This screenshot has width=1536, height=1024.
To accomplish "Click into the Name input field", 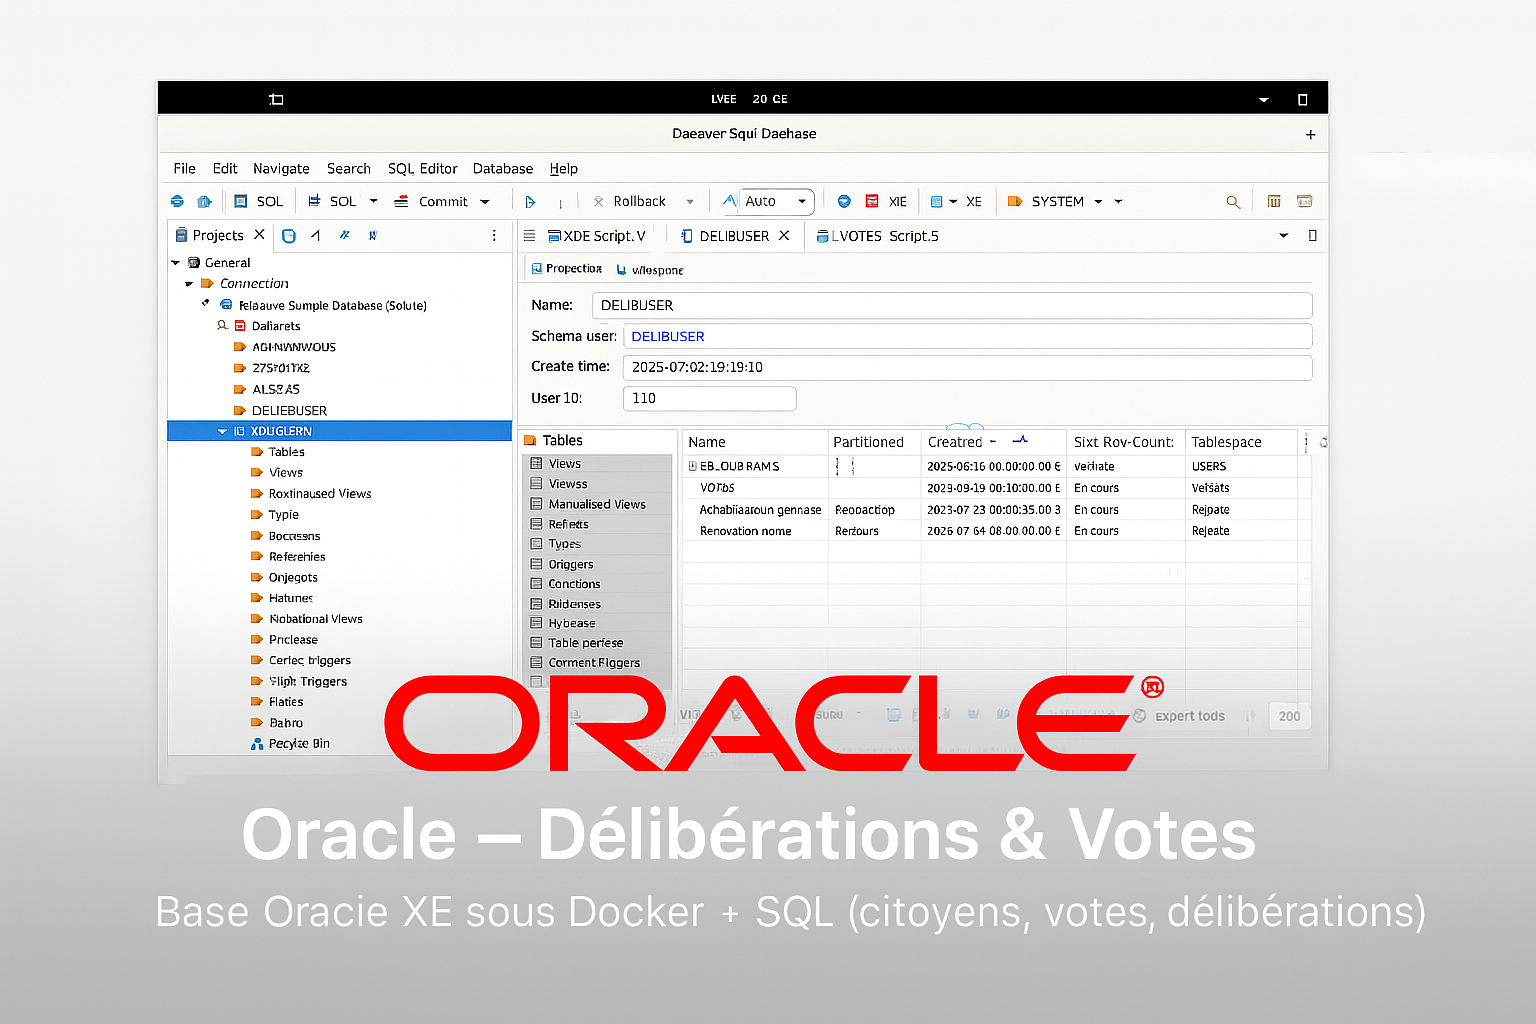I will tap(950, 306).
